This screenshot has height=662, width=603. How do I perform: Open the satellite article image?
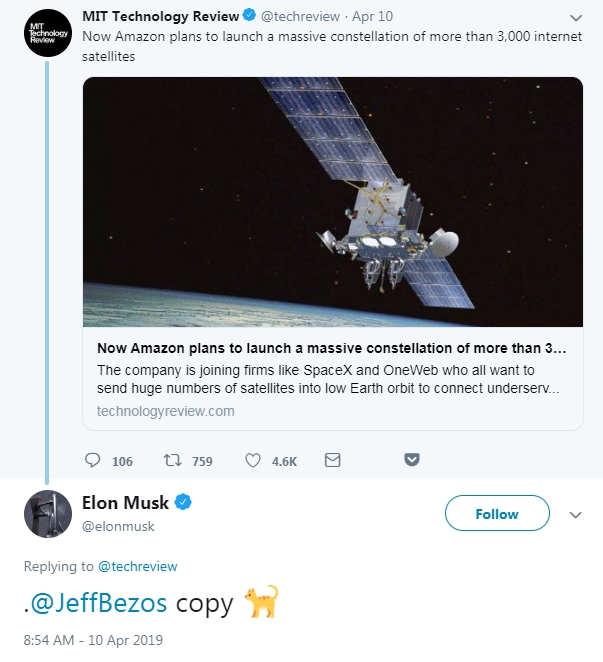pos(333,202)
